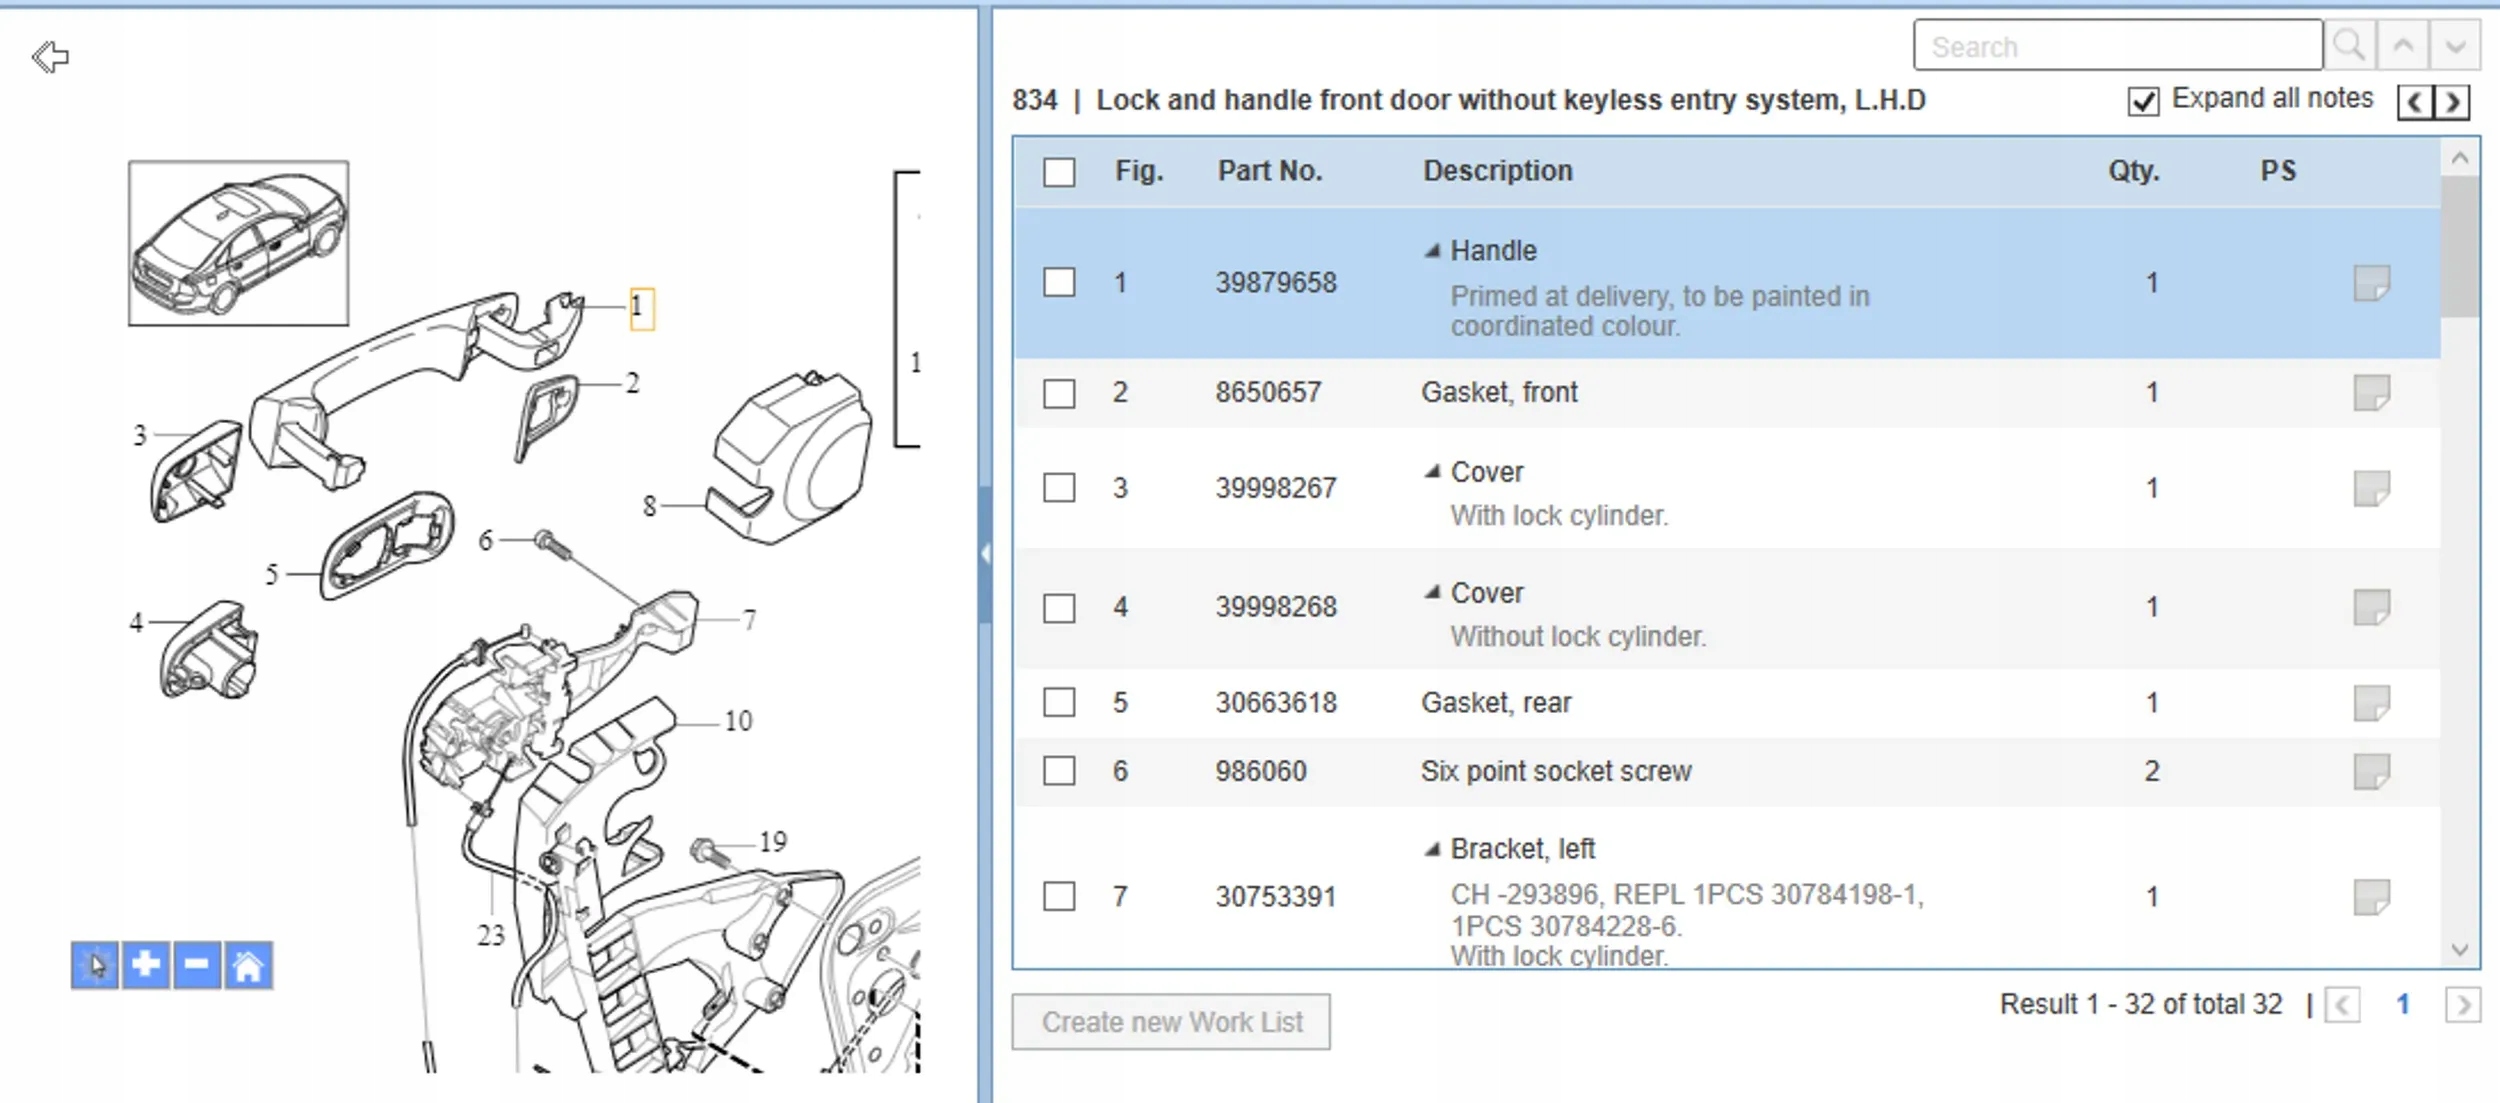Tick the select-all checkbox in table header
Screen dimensions: 2500x1103
tap(1059, 172)
